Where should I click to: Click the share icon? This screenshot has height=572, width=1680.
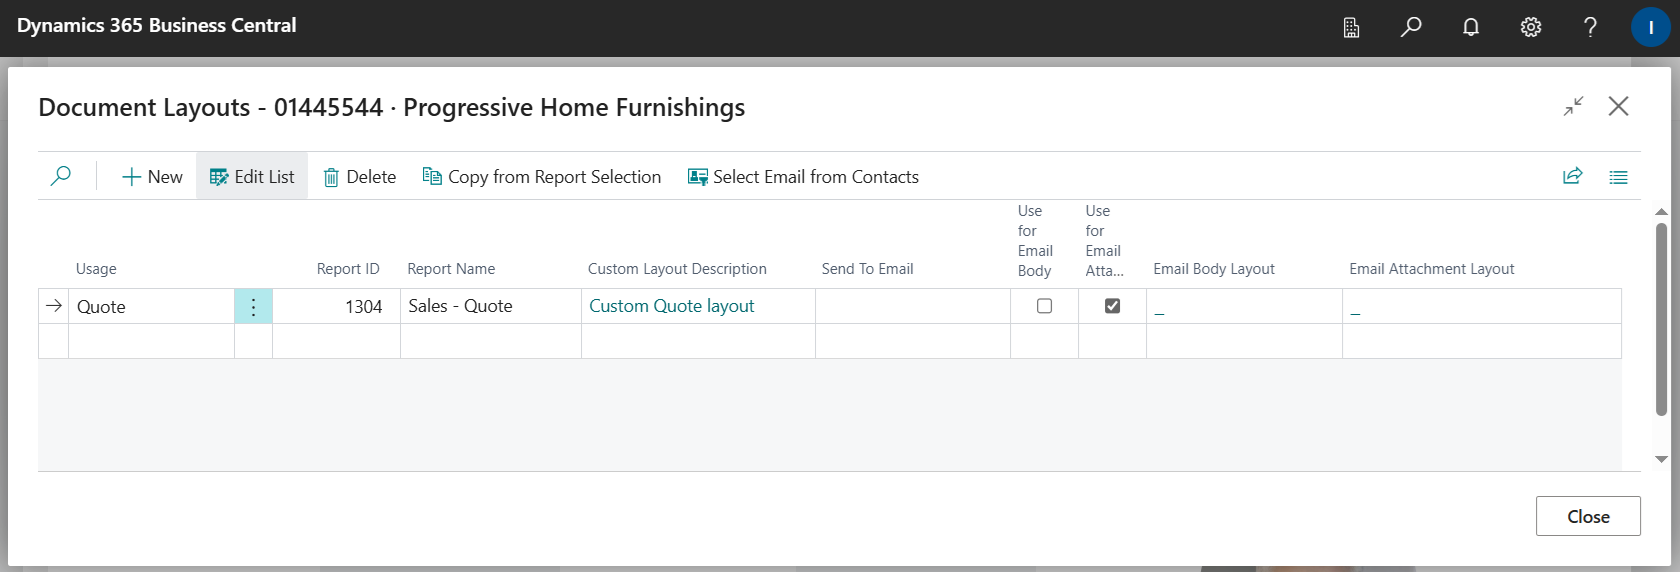[1573, 176]
